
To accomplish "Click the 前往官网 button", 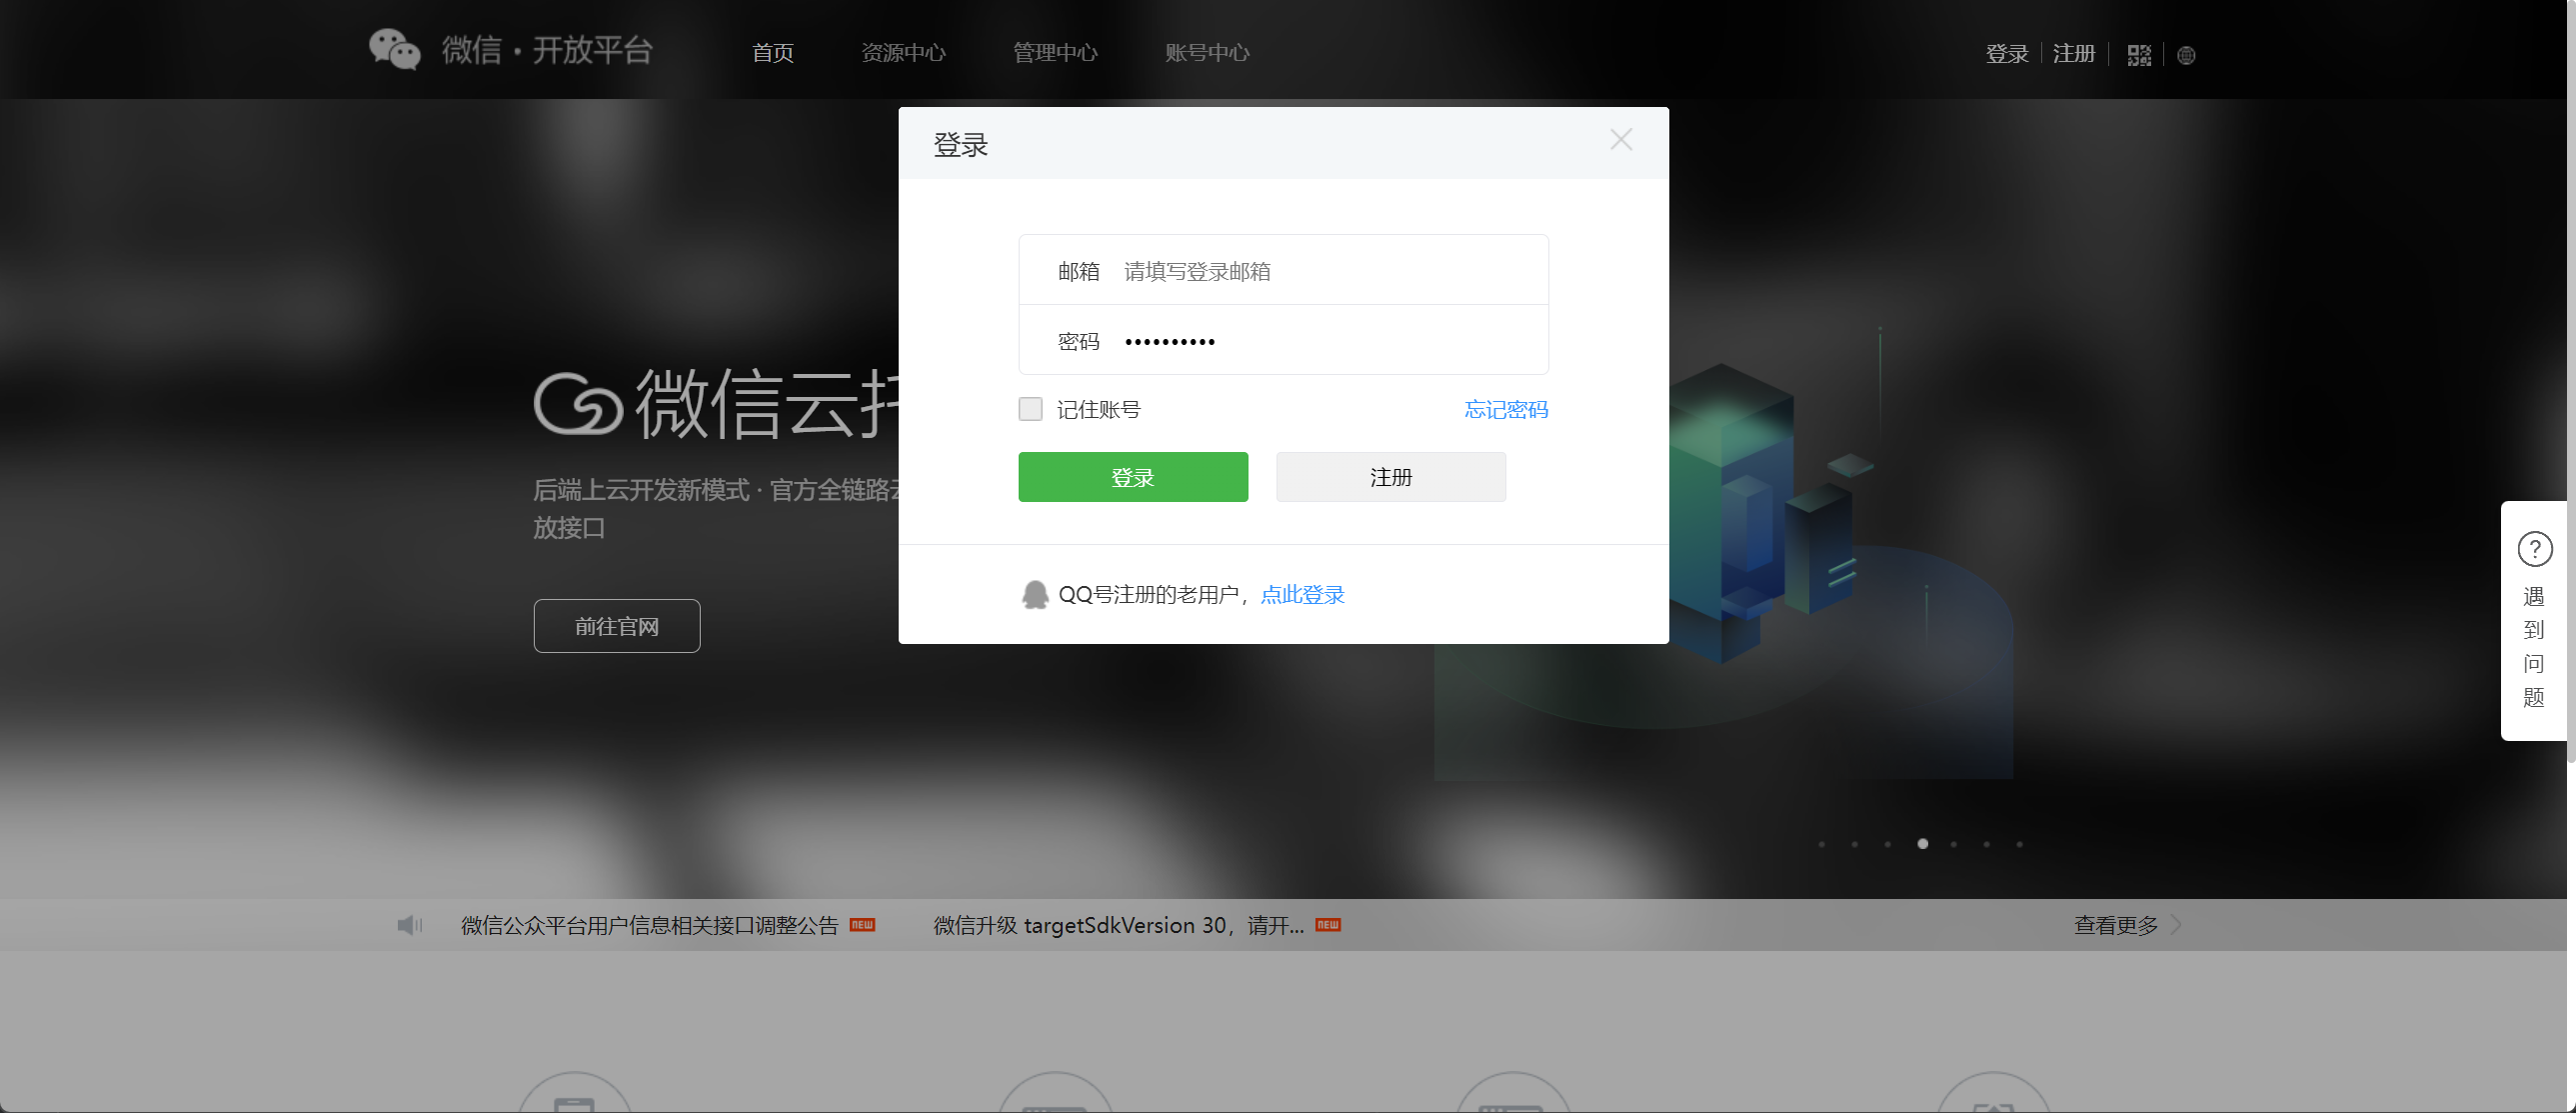I will pos(617,626).
